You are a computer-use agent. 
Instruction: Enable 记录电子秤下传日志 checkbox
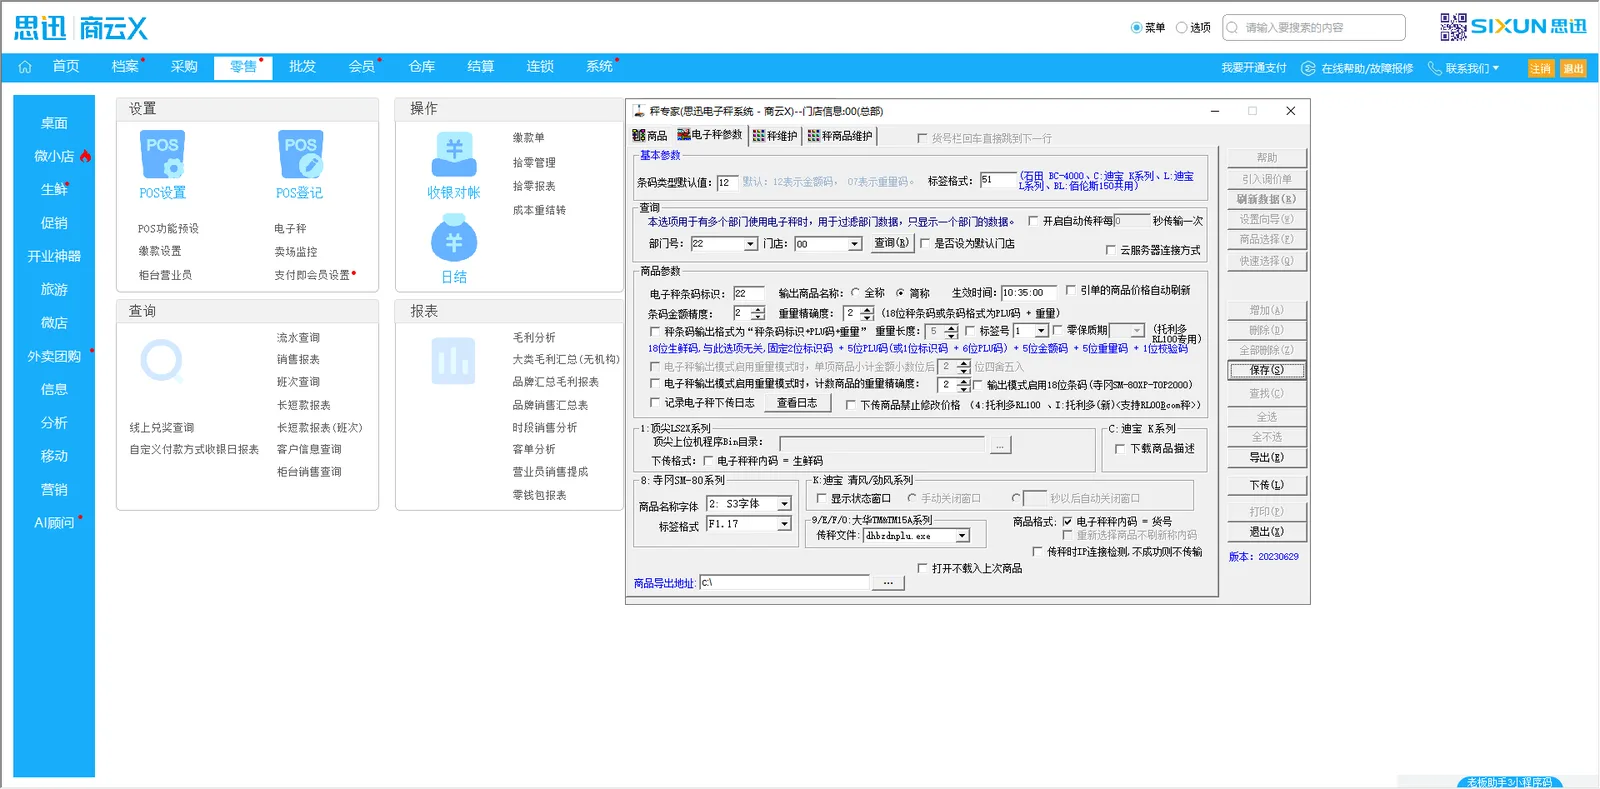[655, 403]
